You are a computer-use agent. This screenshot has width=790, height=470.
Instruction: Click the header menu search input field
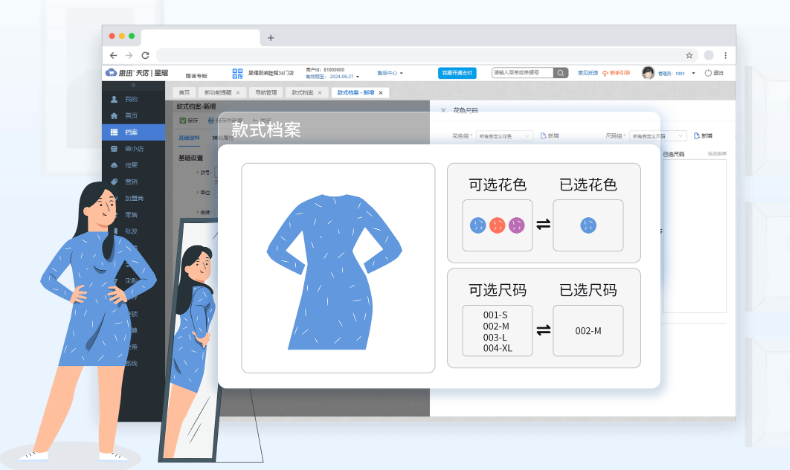click(522, 73)
